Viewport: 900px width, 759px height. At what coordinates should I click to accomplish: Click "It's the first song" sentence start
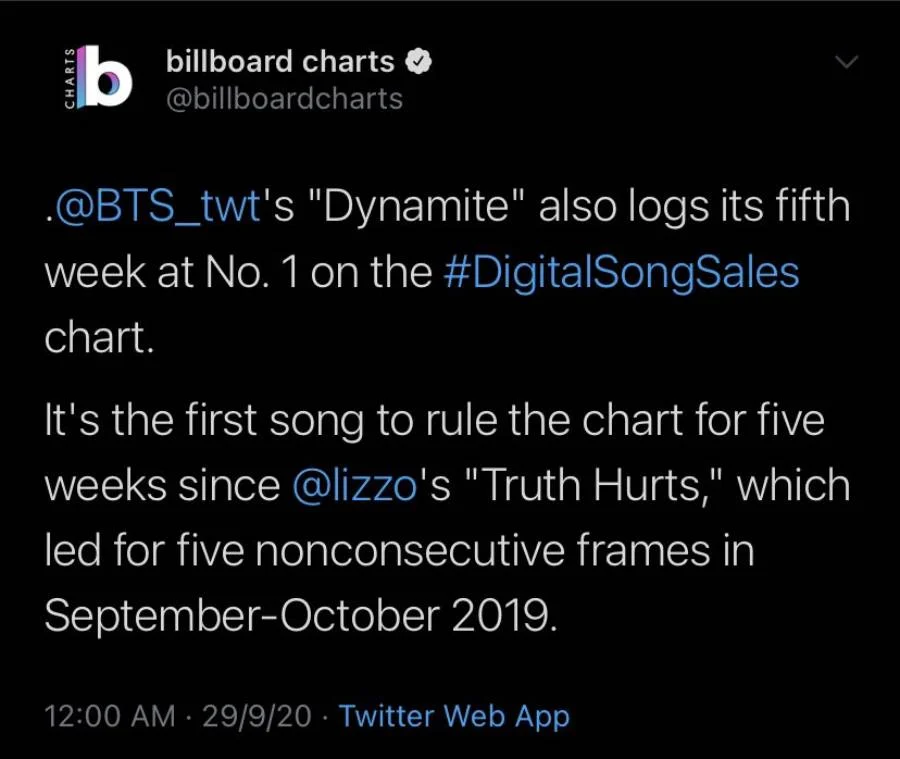200,421
